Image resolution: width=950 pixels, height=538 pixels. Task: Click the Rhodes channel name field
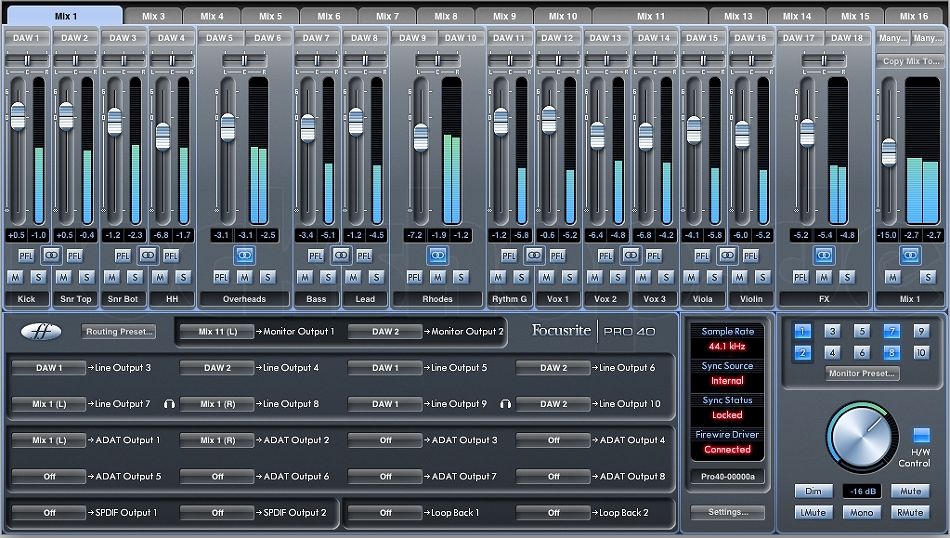click(x=437, y=299)
